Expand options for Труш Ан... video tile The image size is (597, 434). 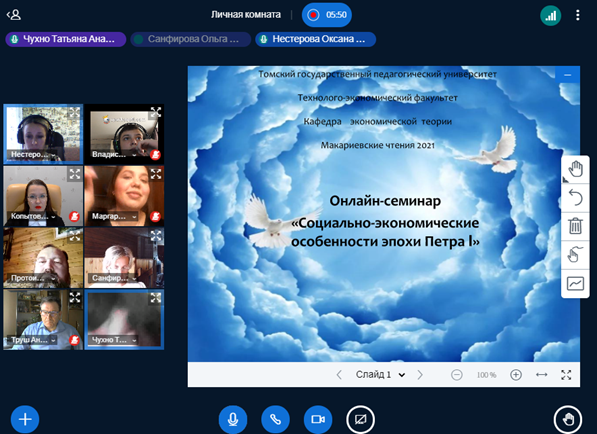click(53, 340)
